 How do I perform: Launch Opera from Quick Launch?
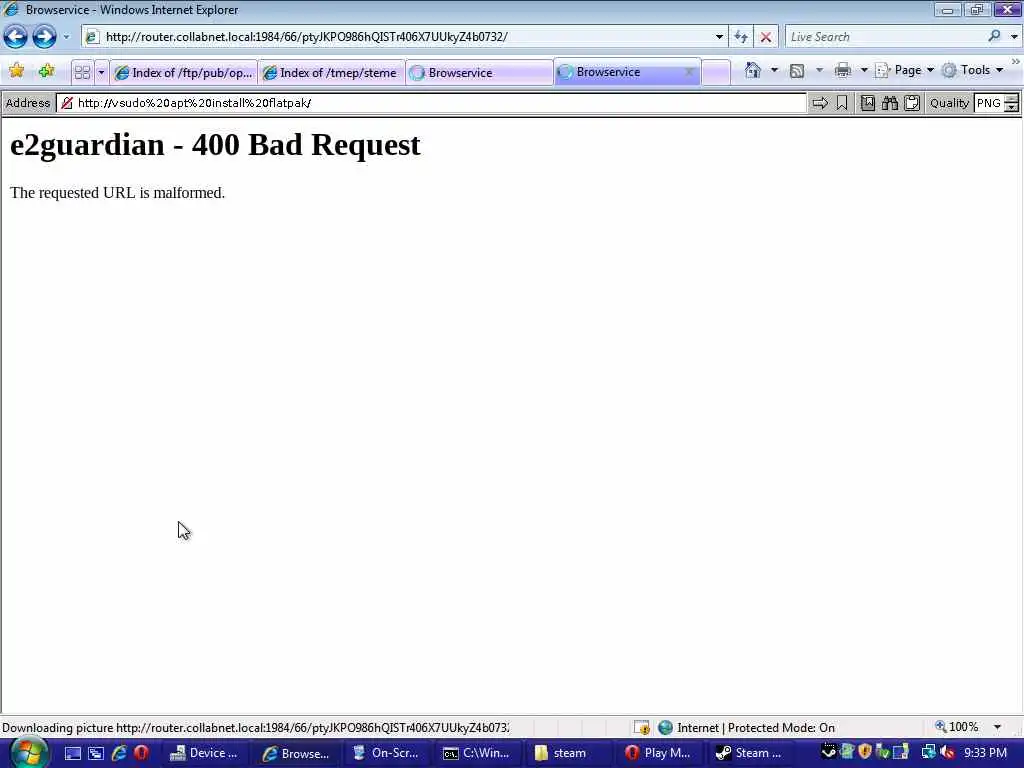[141, 753]
